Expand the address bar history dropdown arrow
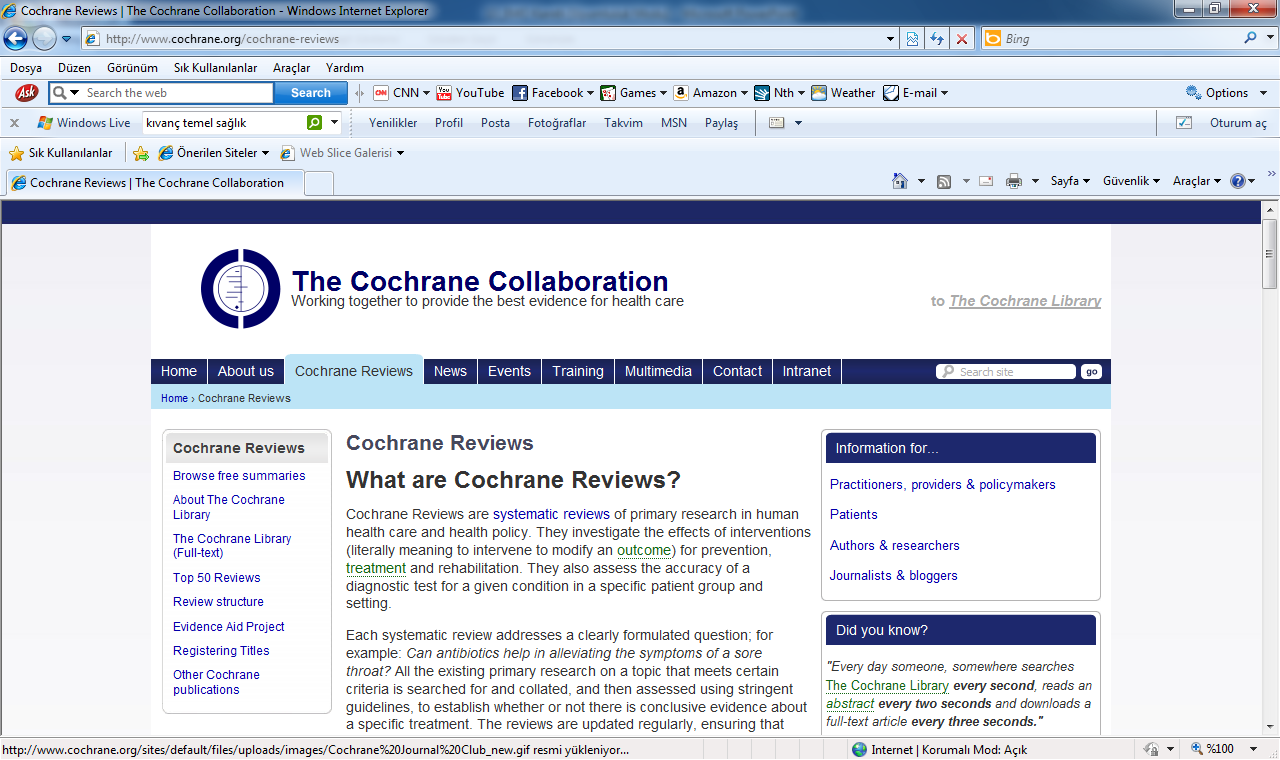1280x760 pixels. click(x=891, y=39)
